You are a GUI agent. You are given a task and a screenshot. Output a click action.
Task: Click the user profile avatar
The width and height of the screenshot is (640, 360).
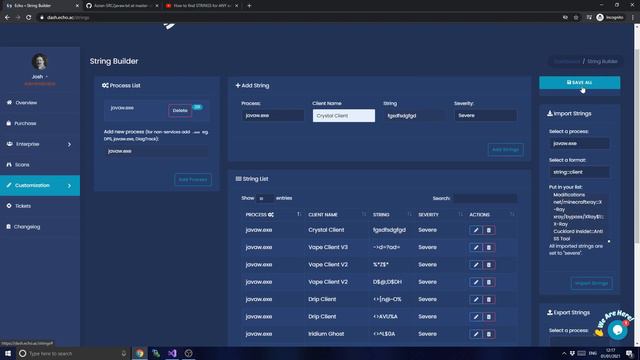coord(40,62)
